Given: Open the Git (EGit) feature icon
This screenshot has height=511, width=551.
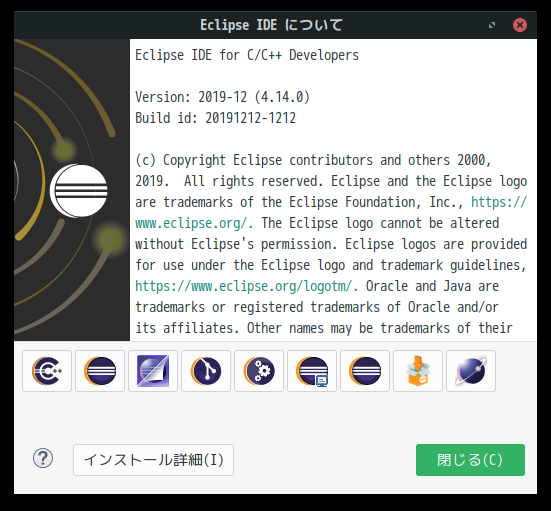Looking at the screenshot, I should (x=206, y=371).
